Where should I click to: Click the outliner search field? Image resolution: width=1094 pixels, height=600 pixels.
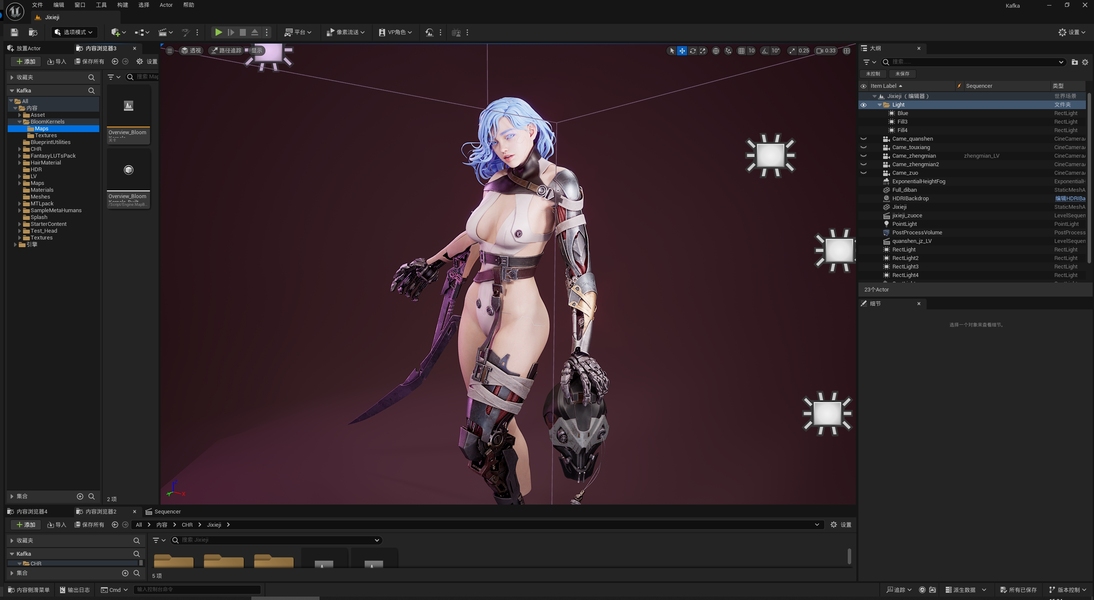(973, 62)
